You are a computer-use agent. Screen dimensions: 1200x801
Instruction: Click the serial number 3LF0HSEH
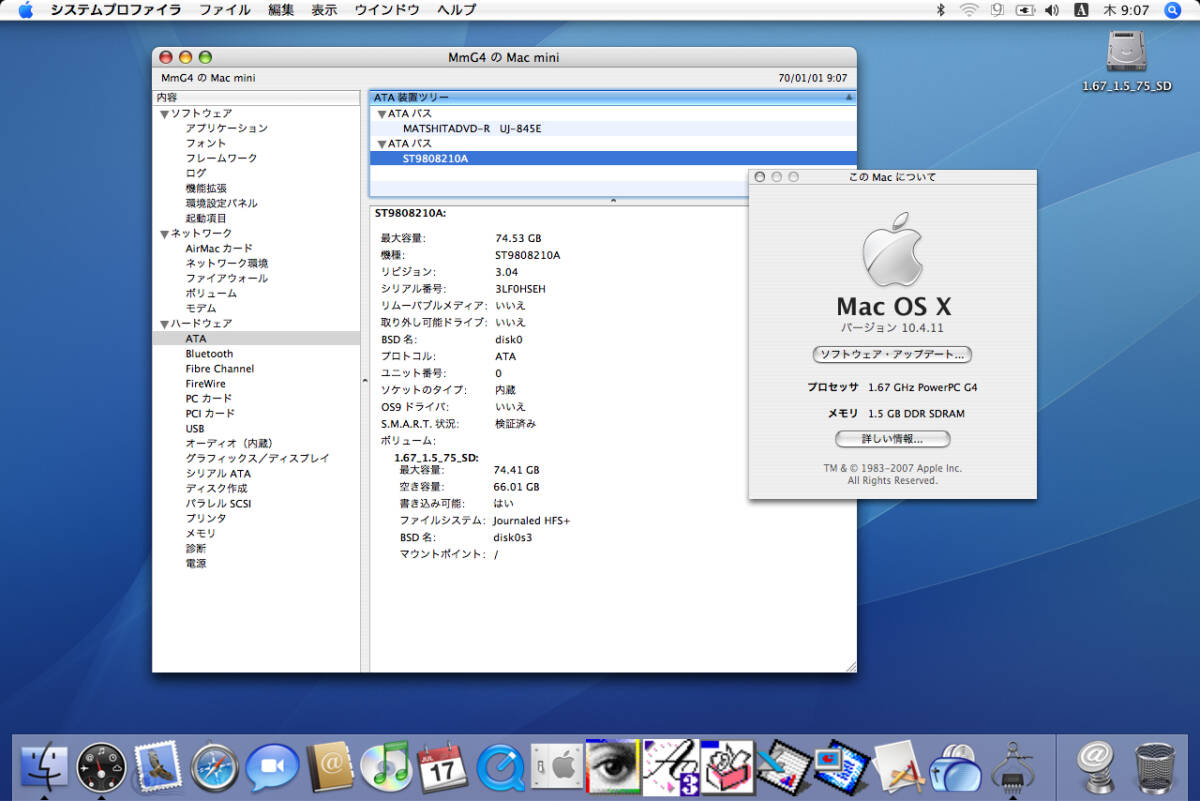click(x=520, y=289)
